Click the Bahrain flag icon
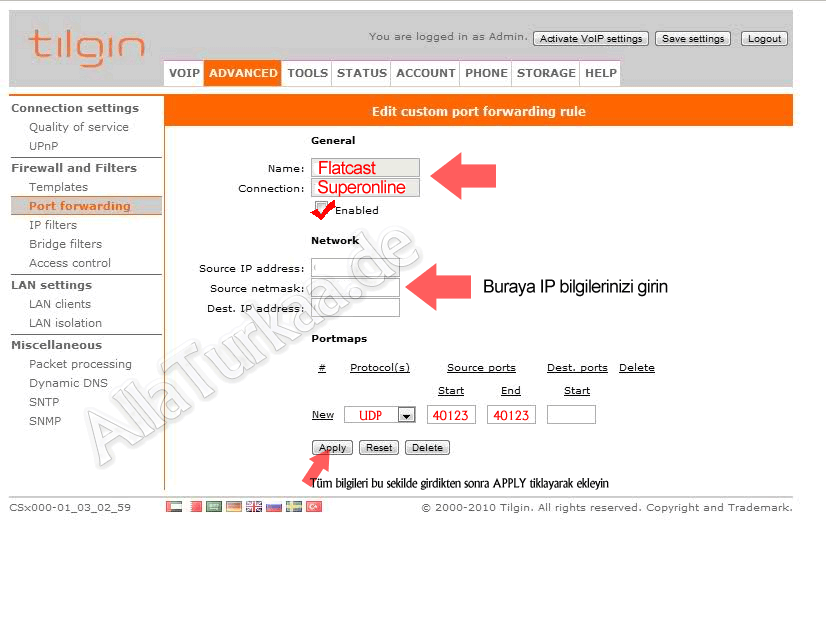 point(194,507)
